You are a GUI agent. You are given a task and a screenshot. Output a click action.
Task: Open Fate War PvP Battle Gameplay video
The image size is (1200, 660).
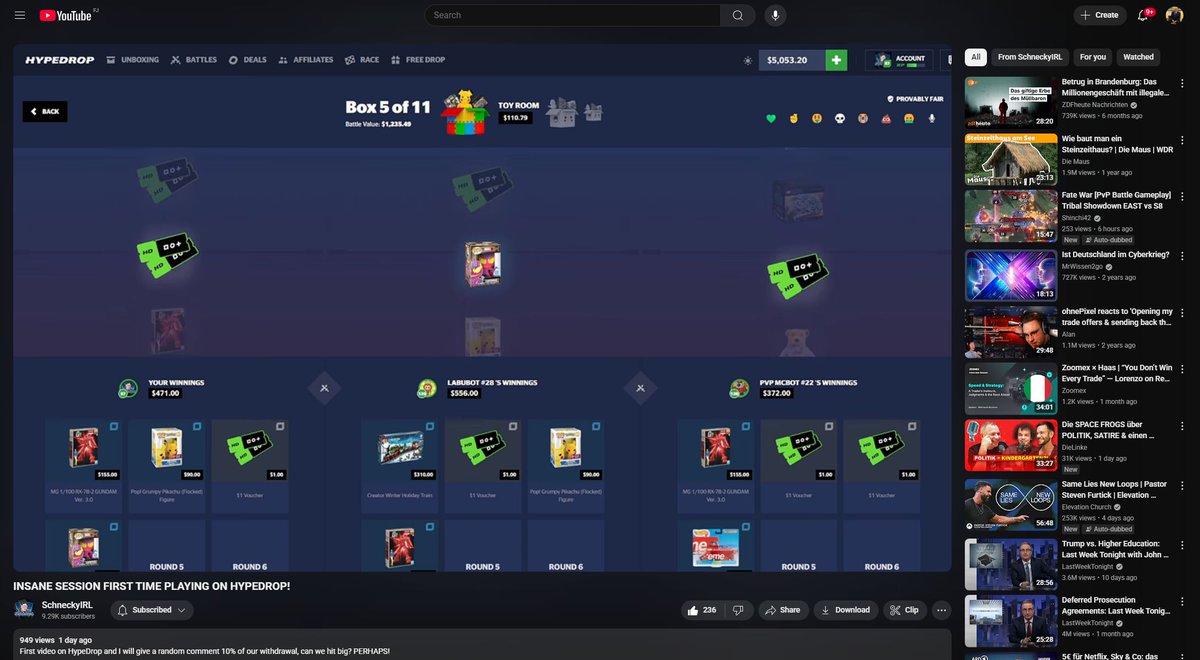pyautogui.click(x=1011, y=217)
